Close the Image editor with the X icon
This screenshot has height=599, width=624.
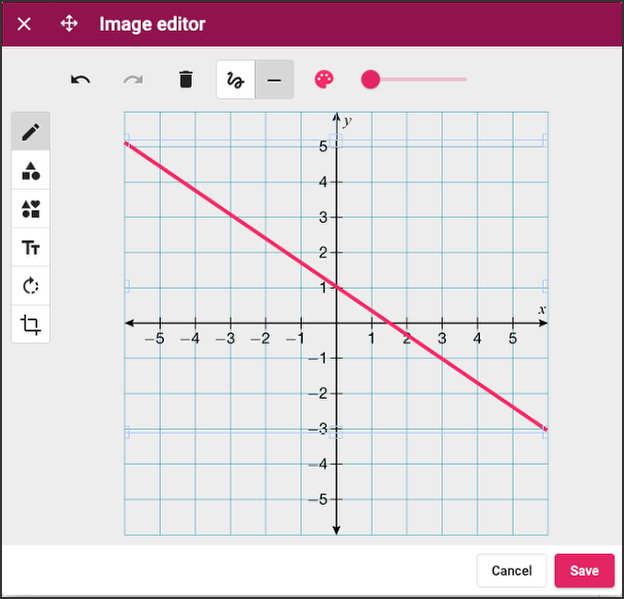(24, 24)
